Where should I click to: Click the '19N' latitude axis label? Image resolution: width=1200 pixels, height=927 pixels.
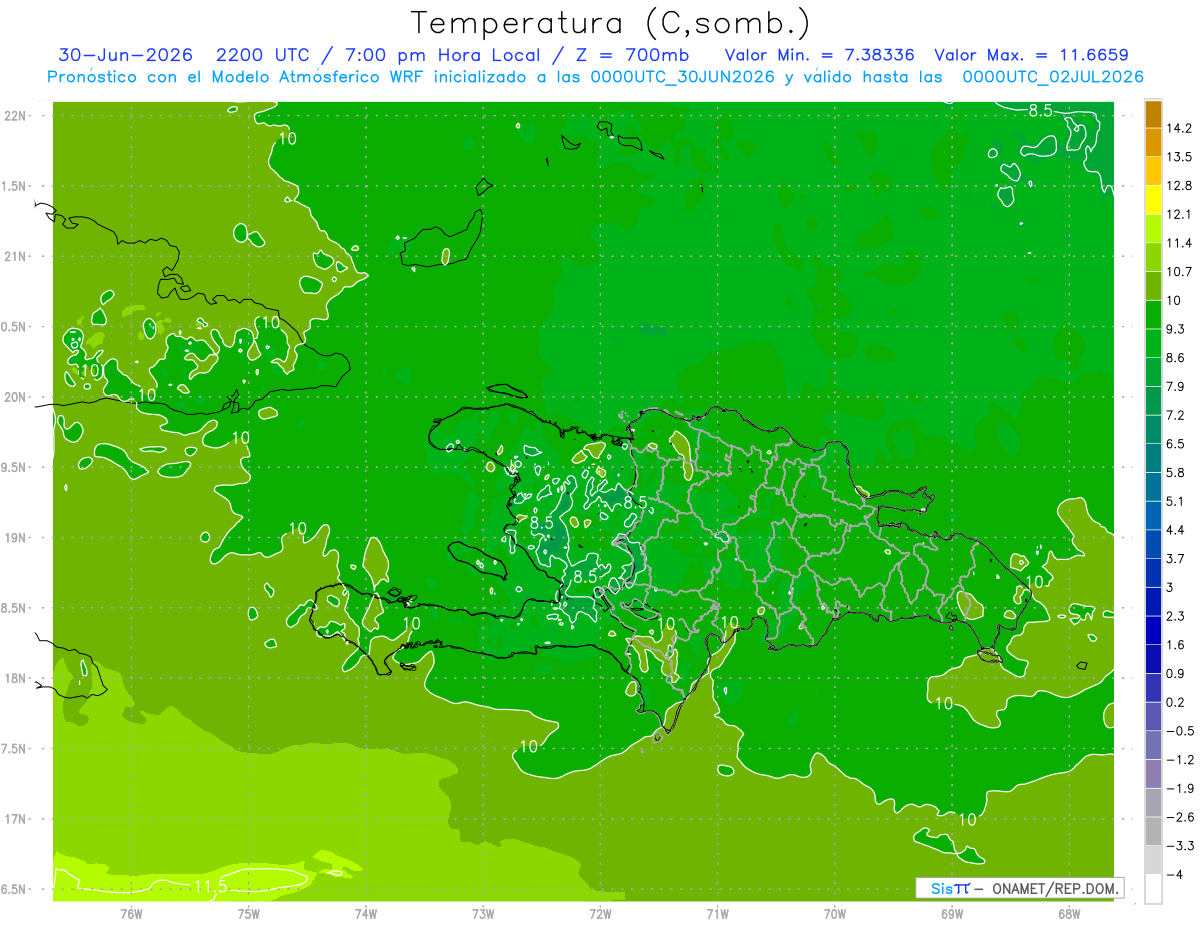tap(15, 538)
